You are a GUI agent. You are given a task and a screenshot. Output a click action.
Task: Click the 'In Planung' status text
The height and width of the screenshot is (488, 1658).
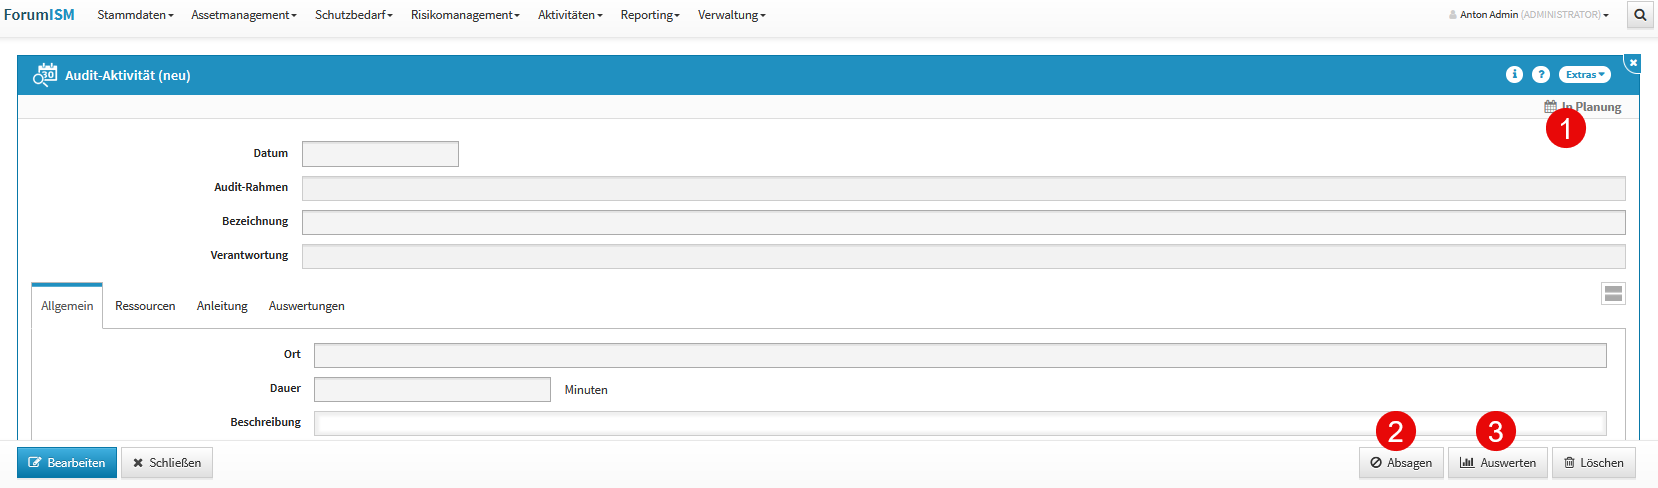click(1592, 107)
